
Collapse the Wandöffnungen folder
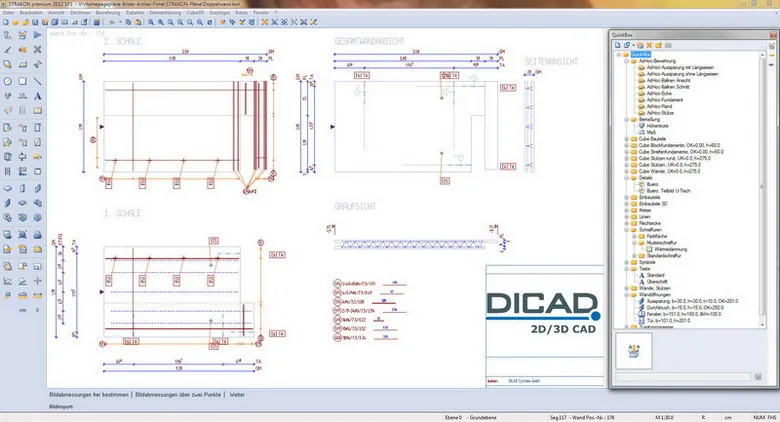pyautogui.click(x=627, y=295)
